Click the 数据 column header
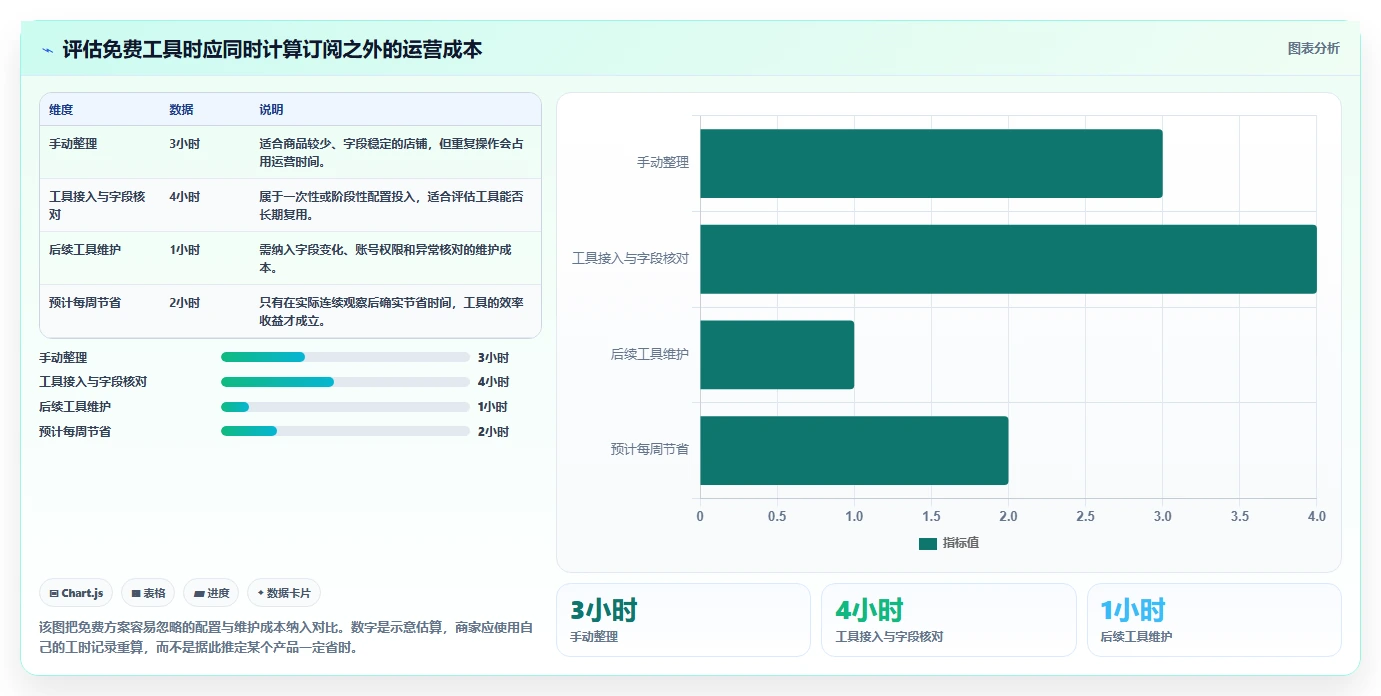Viewport: 1381px width, 696px height. (x=181, y=110)
